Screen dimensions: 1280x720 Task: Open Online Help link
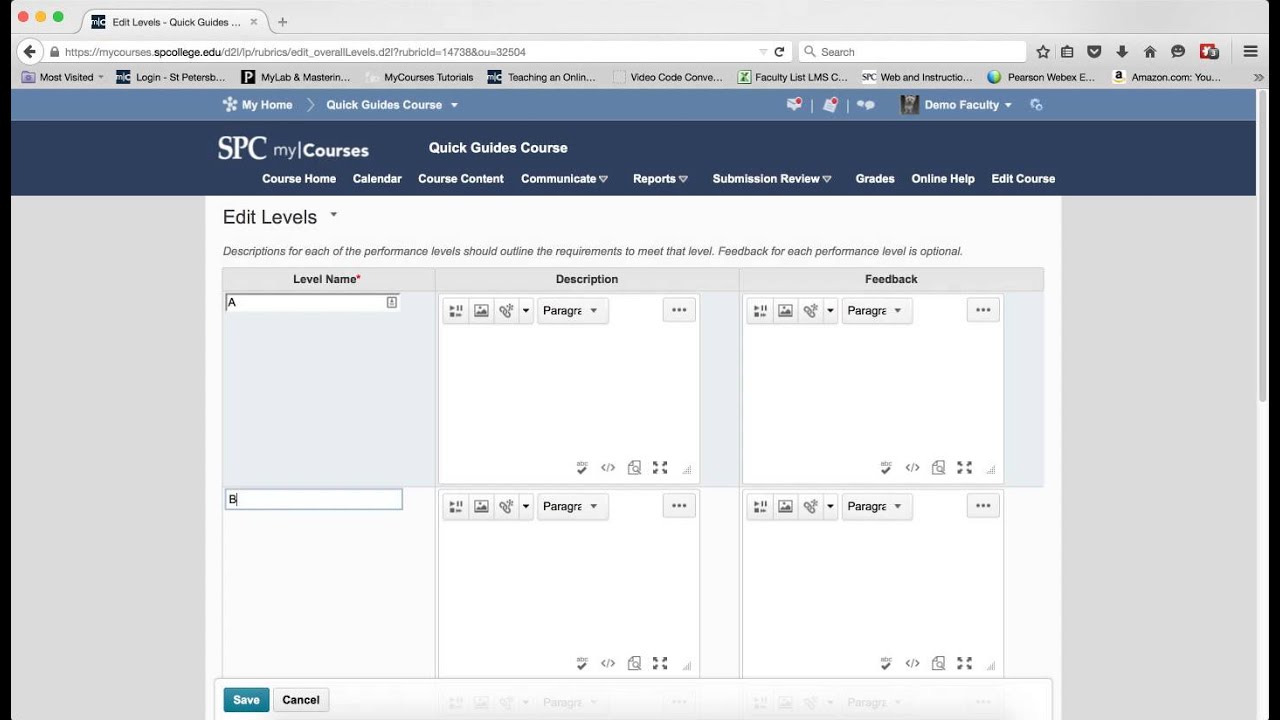click(x=943, y=179)
